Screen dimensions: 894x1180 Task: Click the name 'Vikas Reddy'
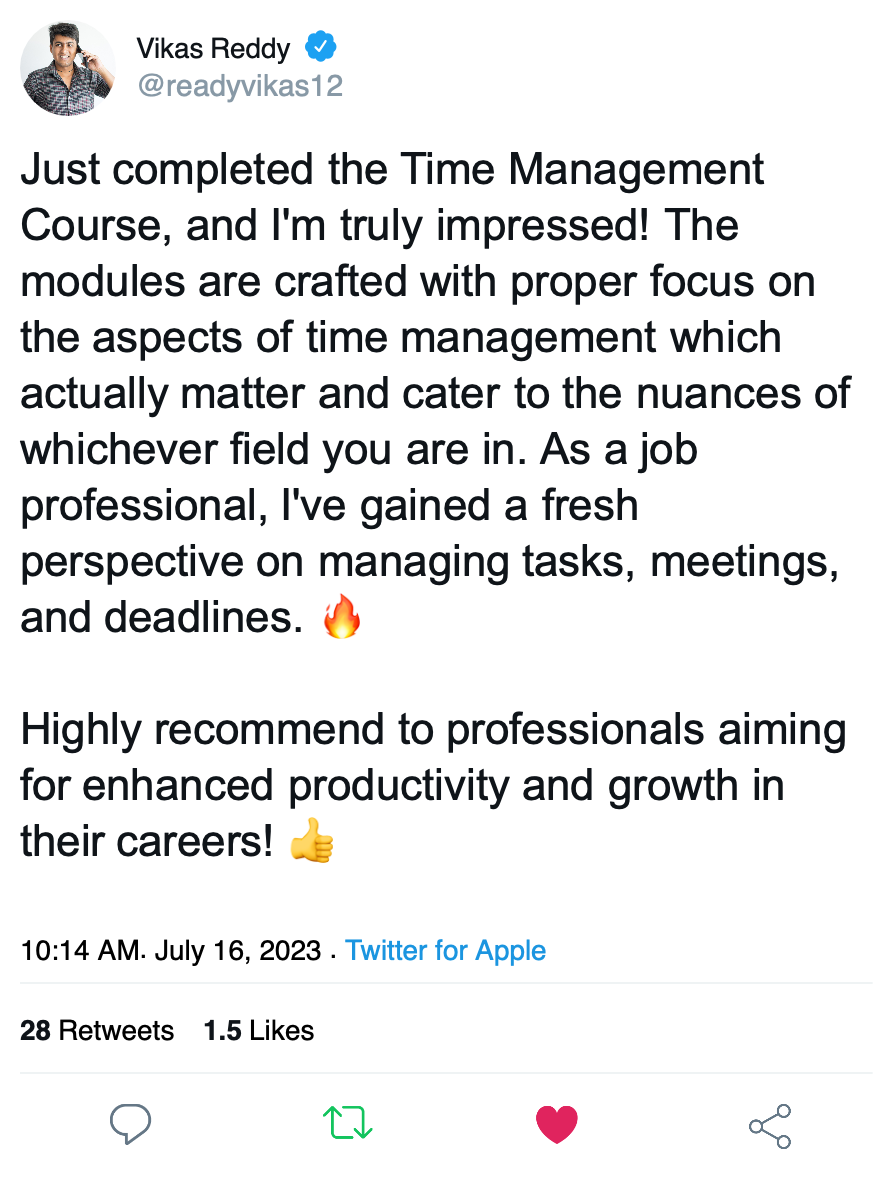click(x=213, y=48)
